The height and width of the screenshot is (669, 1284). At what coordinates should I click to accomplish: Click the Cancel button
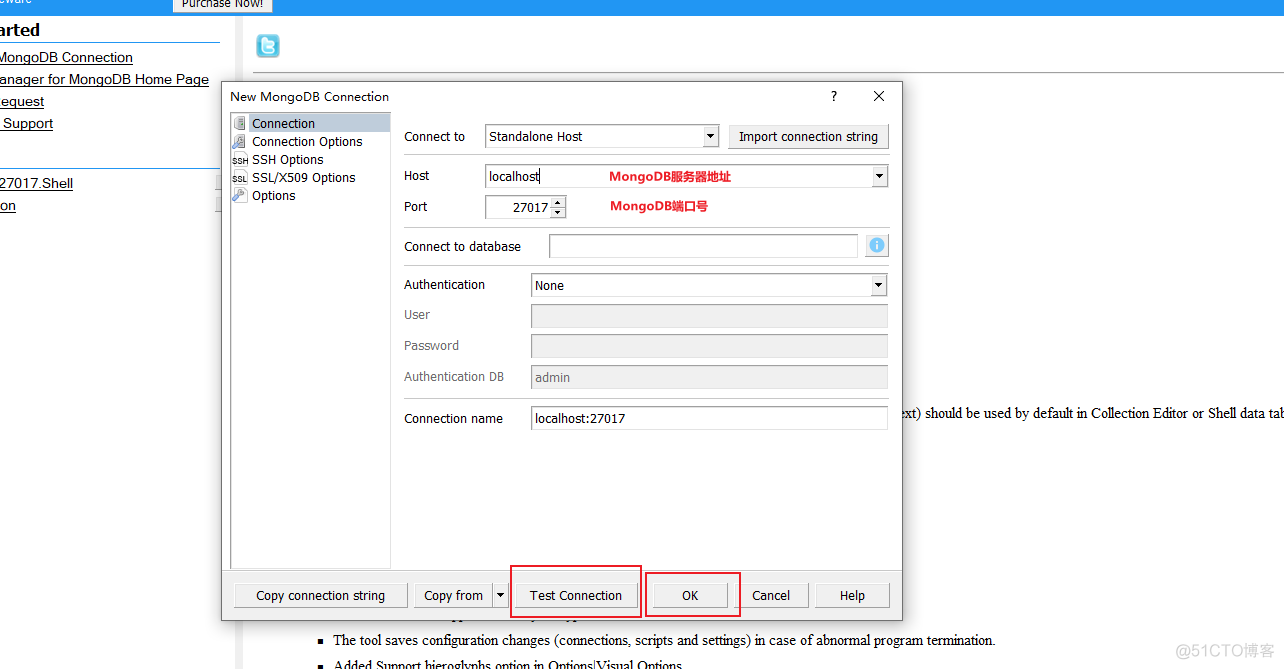coord(771,595)
